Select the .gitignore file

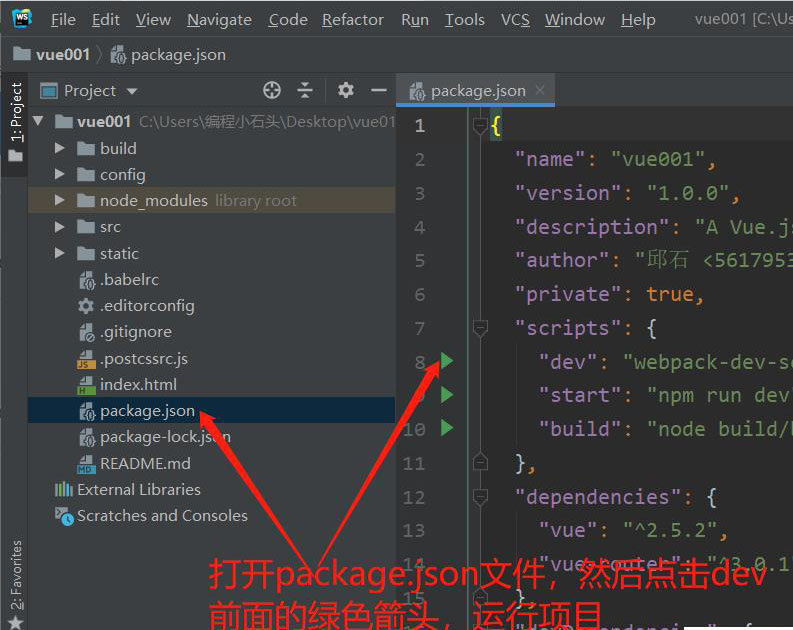point(211,332)
